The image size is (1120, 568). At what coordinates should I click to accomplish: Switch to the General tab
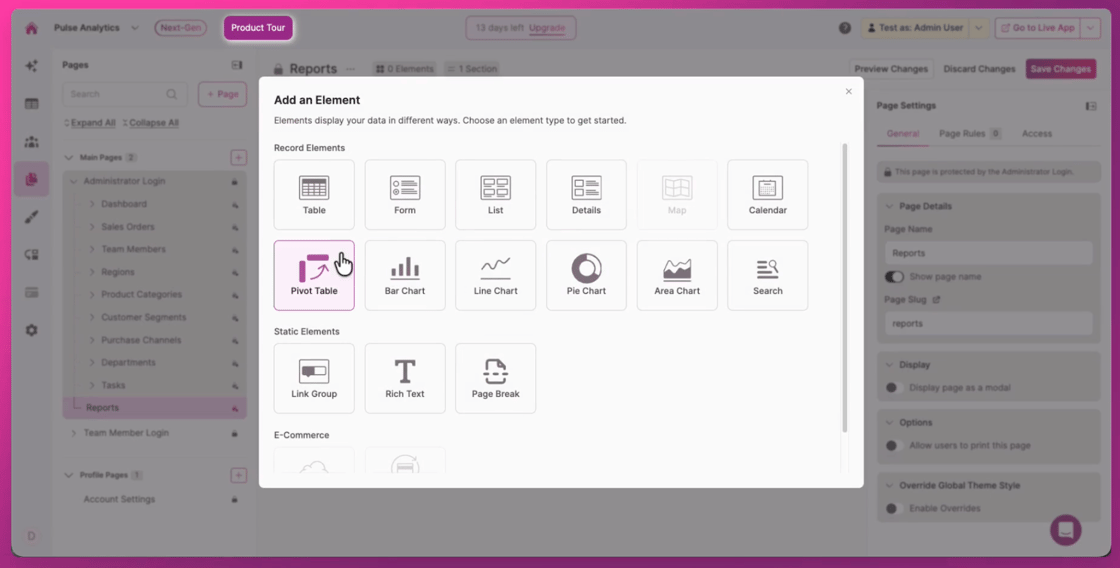pos(903,134)
